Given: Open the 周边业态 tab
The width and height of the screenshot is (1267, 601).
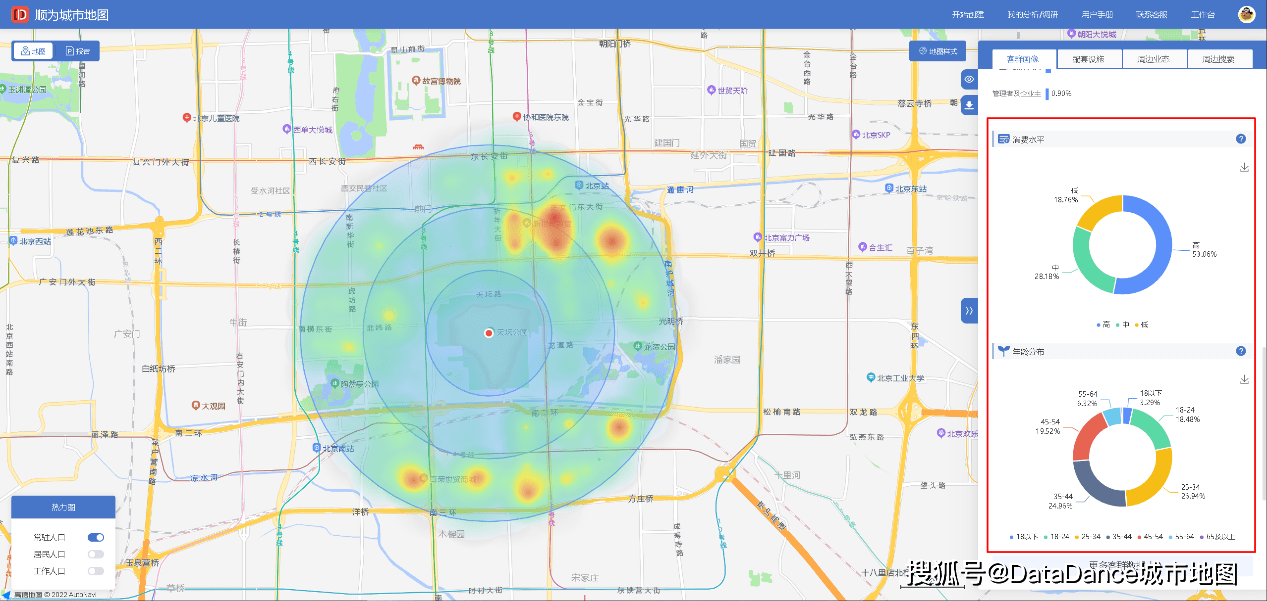Looking at the screenshot, I should (1154, 59).
